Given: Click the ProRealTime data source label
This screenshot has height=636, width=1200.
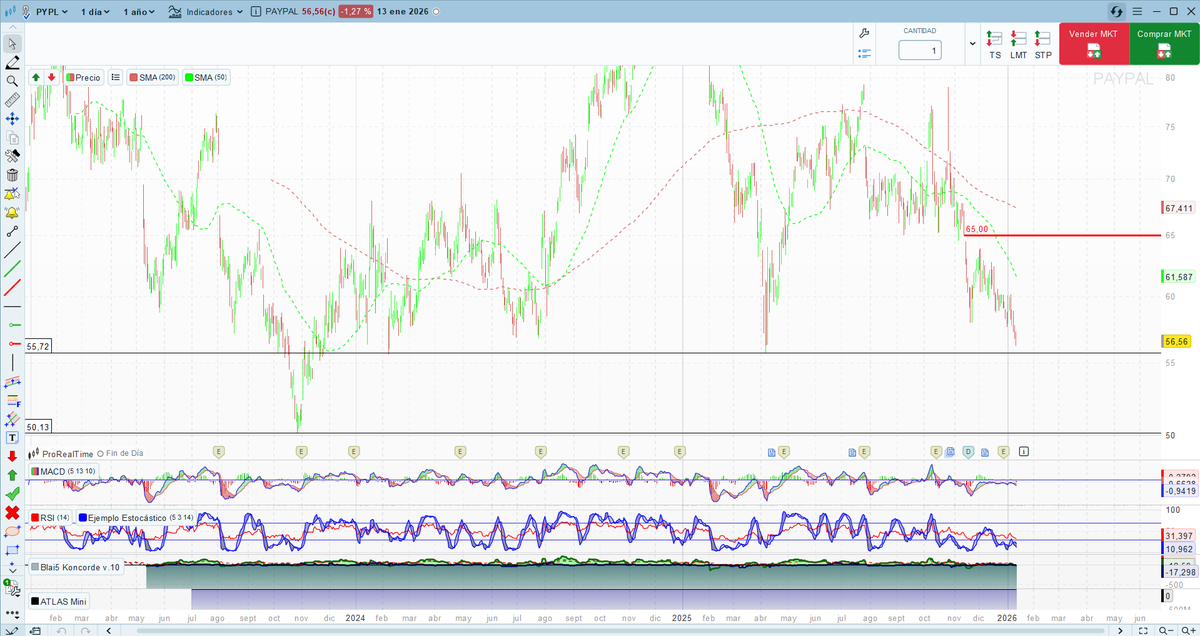Looking at the screenshot, I should [x=66, y=453].
